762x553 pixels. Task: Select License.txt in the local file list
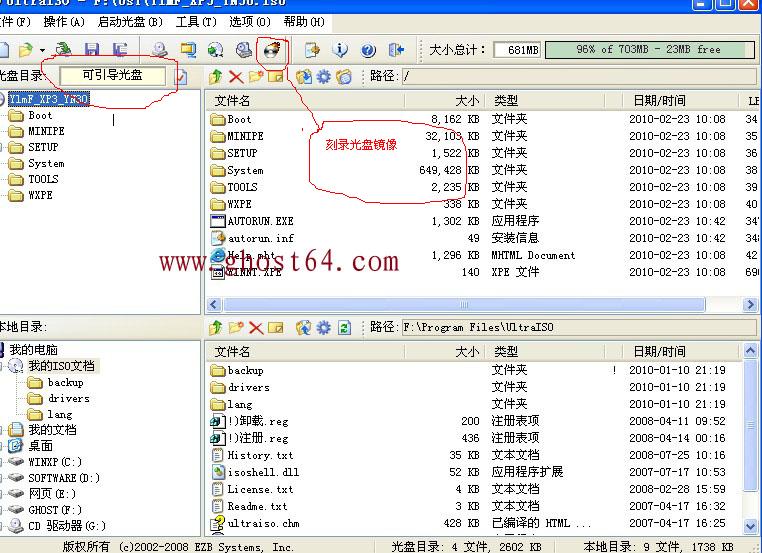(x=260, y=489)
